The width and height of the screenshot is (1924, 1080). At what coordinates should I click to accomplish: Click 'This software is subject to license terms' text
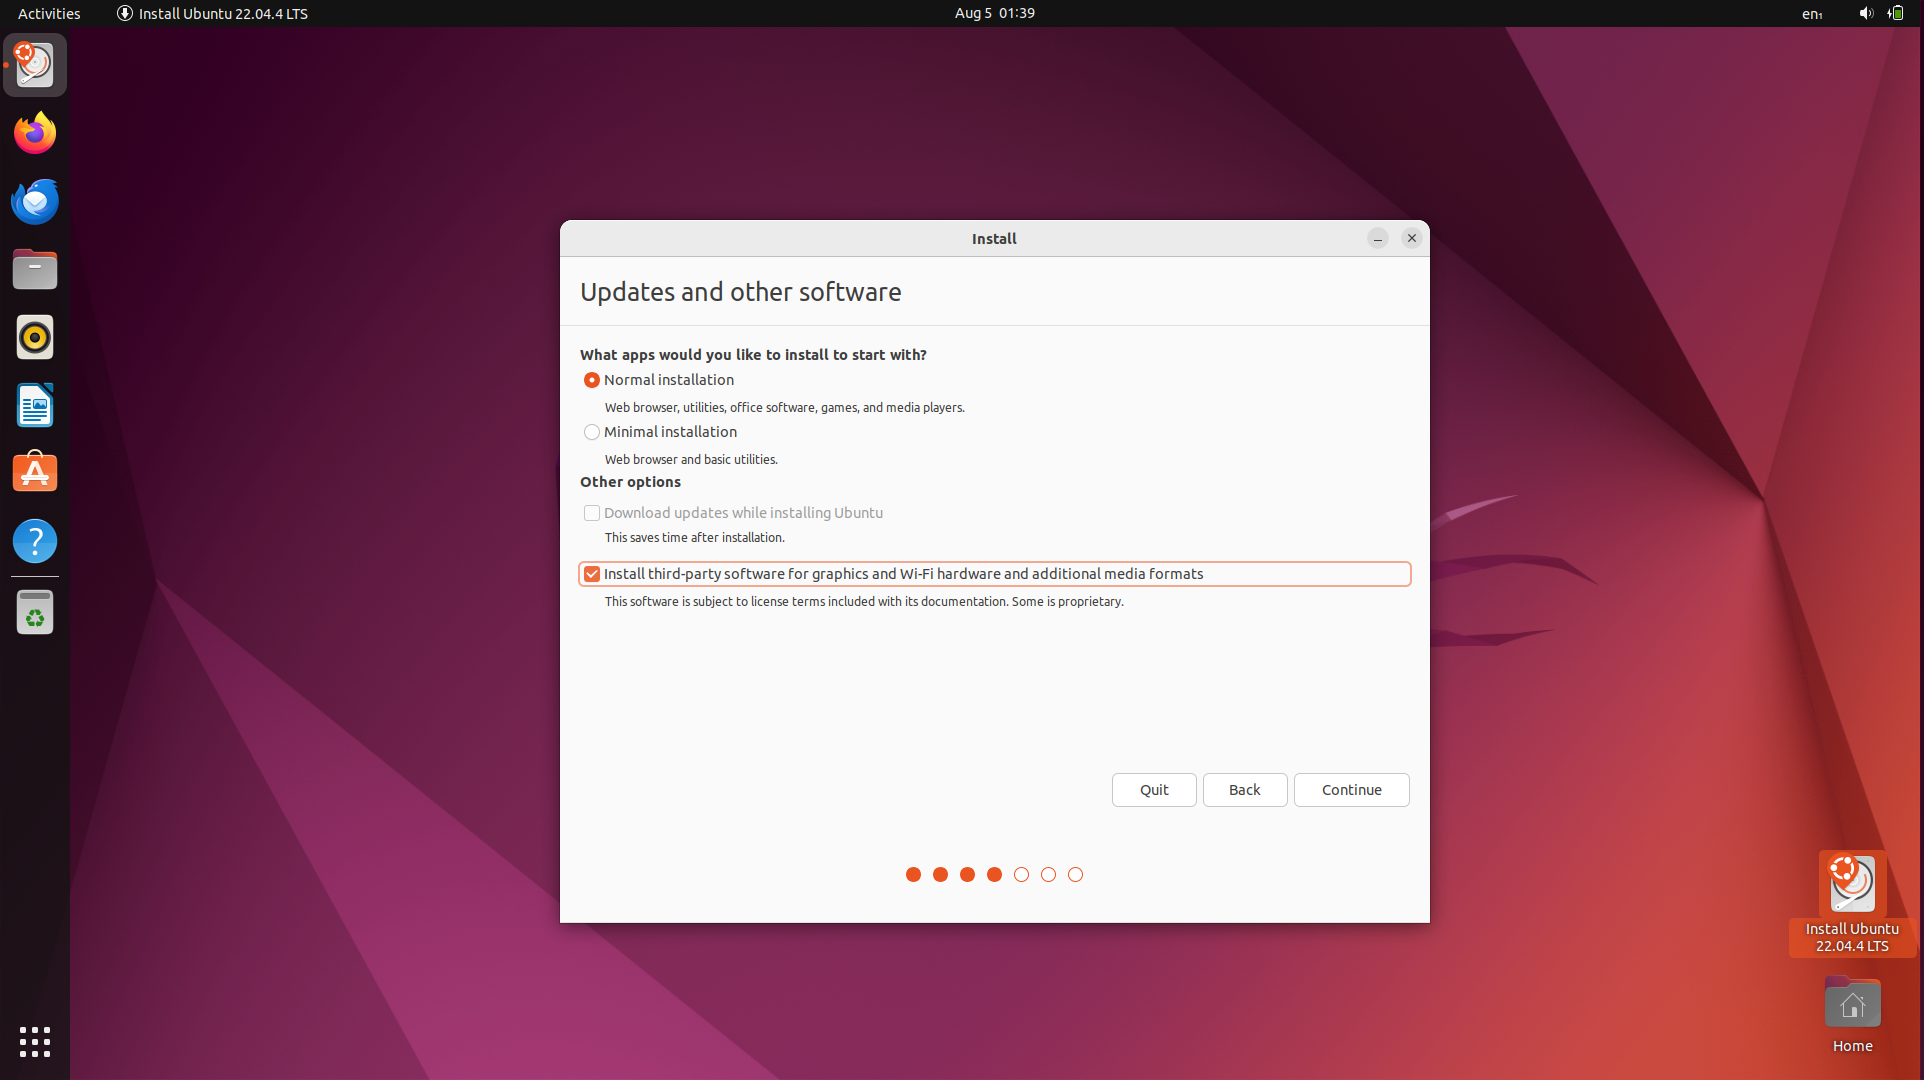click(864, 602)
